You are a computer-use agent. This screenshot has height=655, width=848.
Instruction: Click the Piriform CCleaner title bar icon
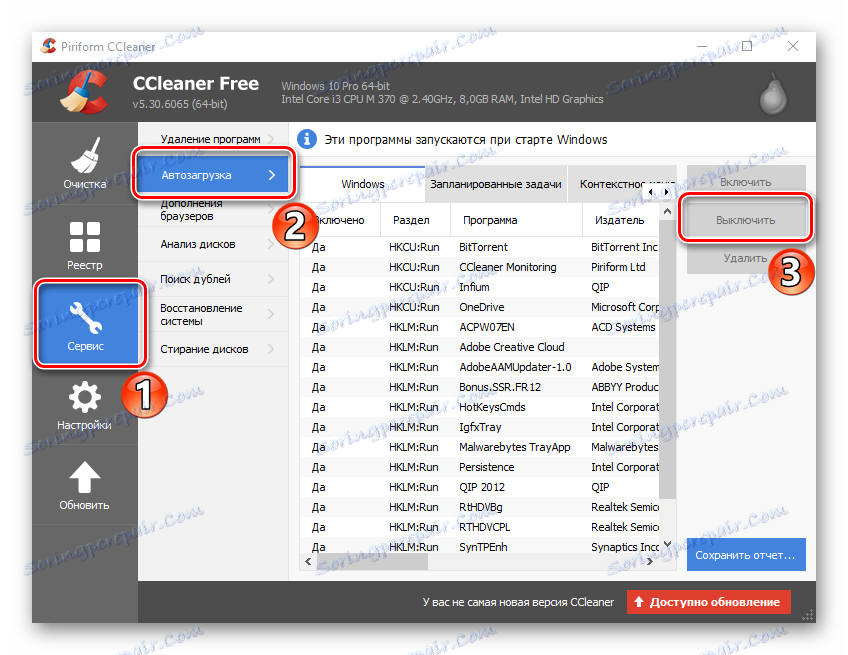tap(49, 47)
